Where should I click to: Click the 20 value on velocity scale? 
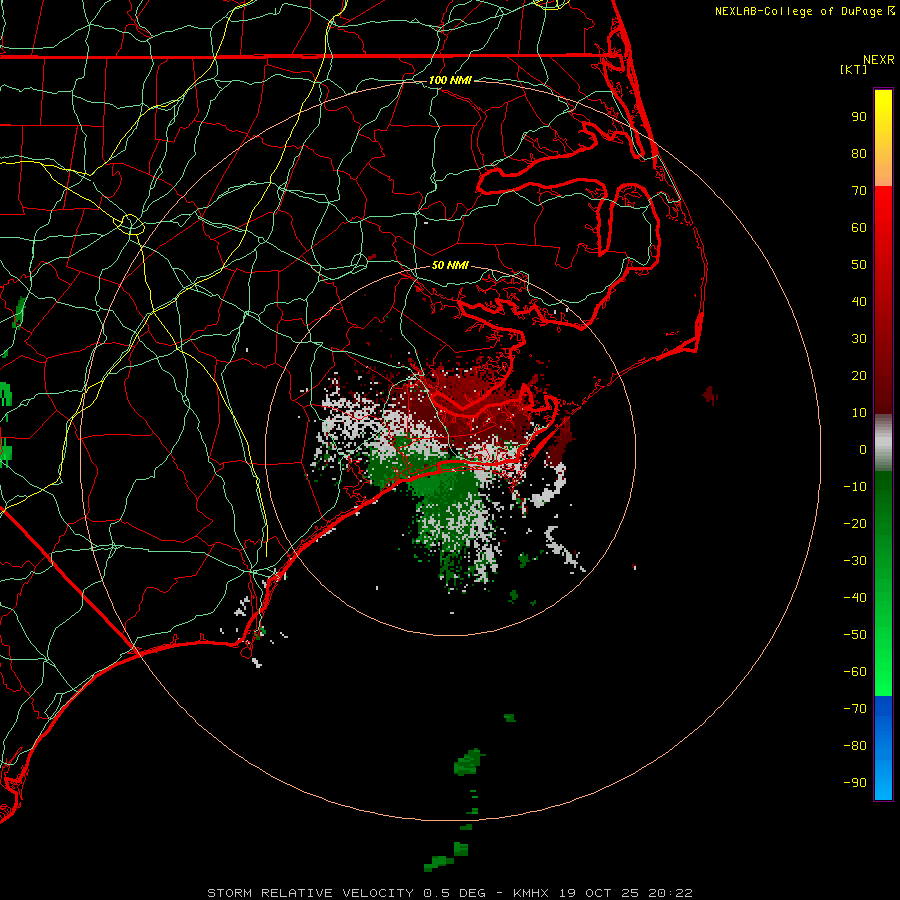pos(859,375)
